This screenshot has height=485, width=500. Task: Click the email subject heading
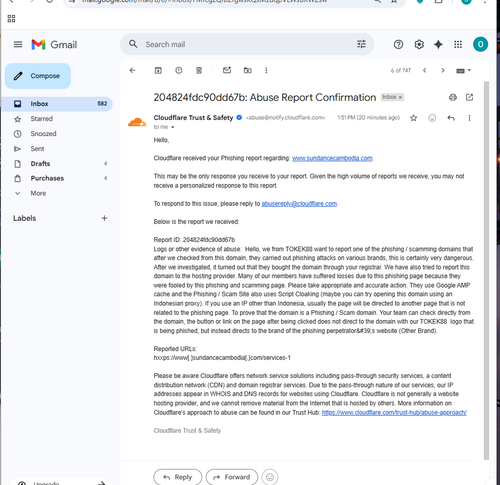265,97
